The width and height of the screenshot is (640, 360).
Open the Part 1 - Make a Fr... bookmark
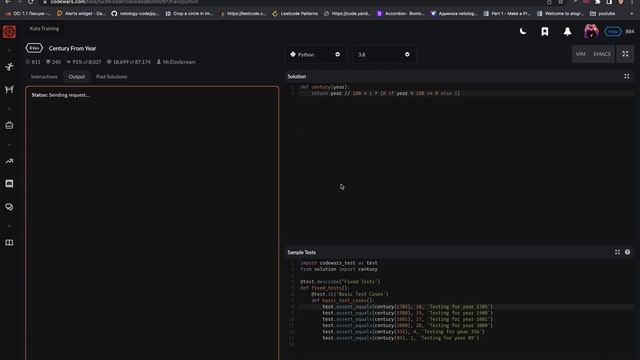click(507, 13)
